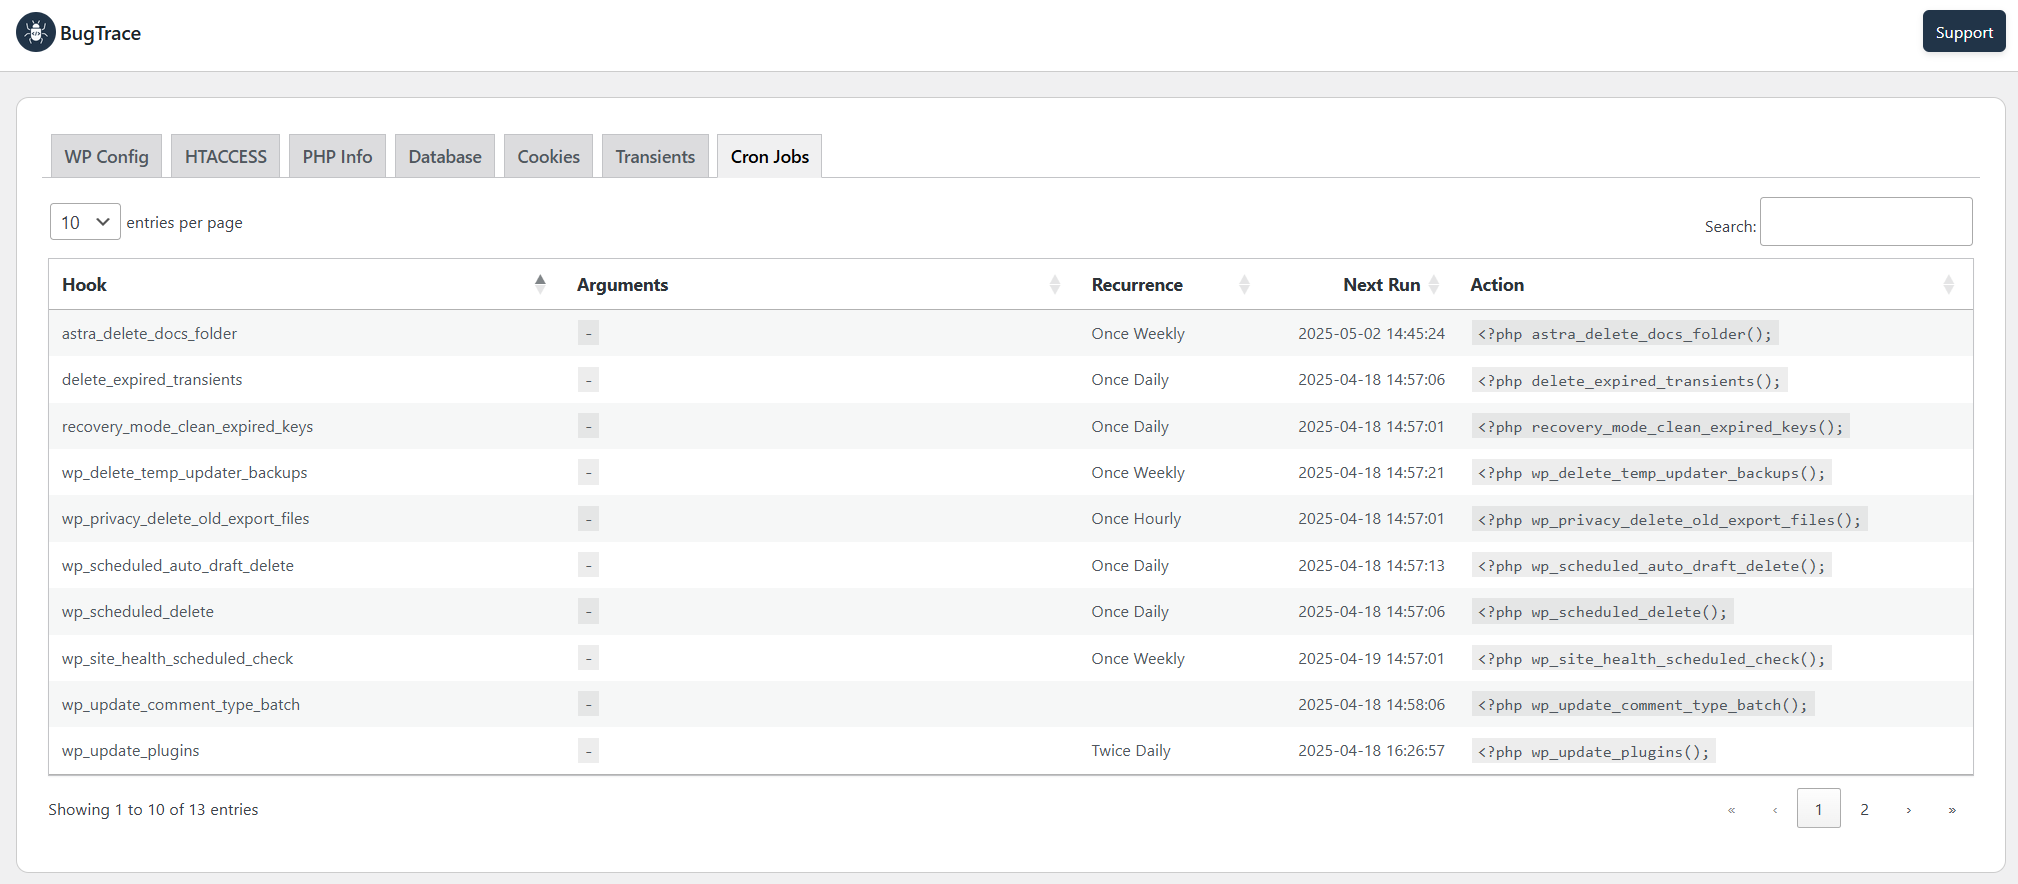Click the wp_update_comment_type_batch() action code
The width and height of the screenshot is (2018, 884).
point(1643,705)
